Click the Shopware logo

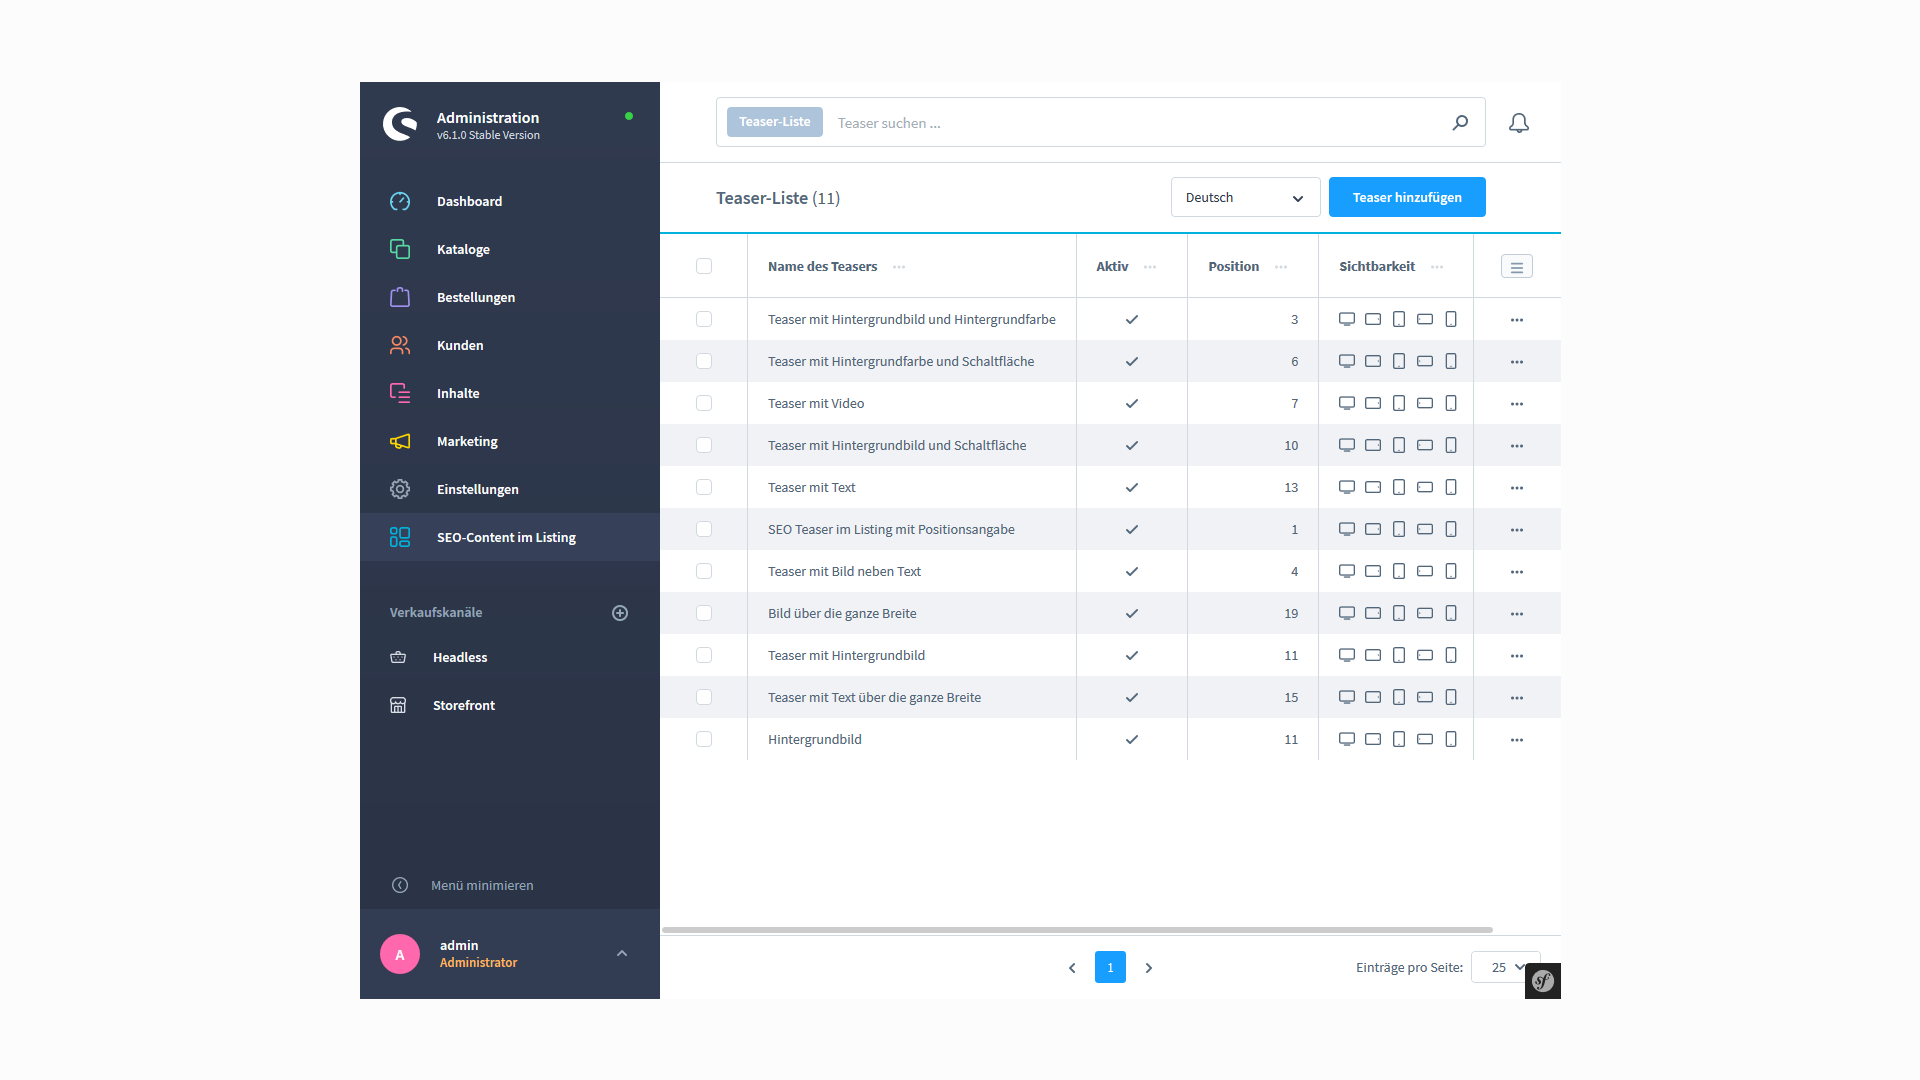400,124
